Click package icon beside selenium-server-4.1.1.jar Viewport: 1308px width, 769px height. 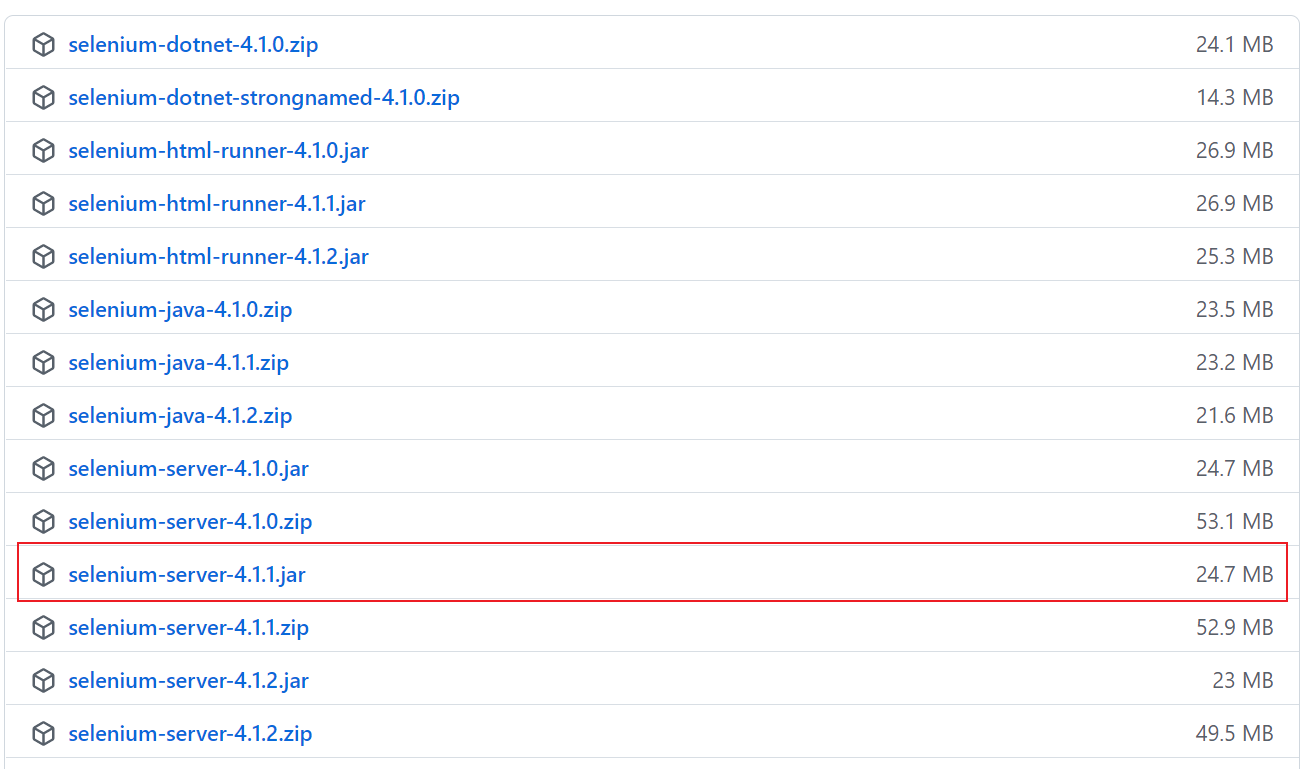(x=43, y=575)
